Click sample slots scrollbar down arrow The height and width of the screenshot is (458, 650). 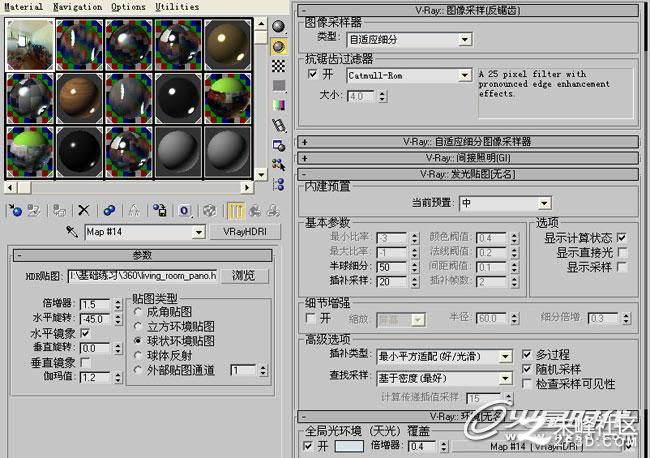pos(261,174)
